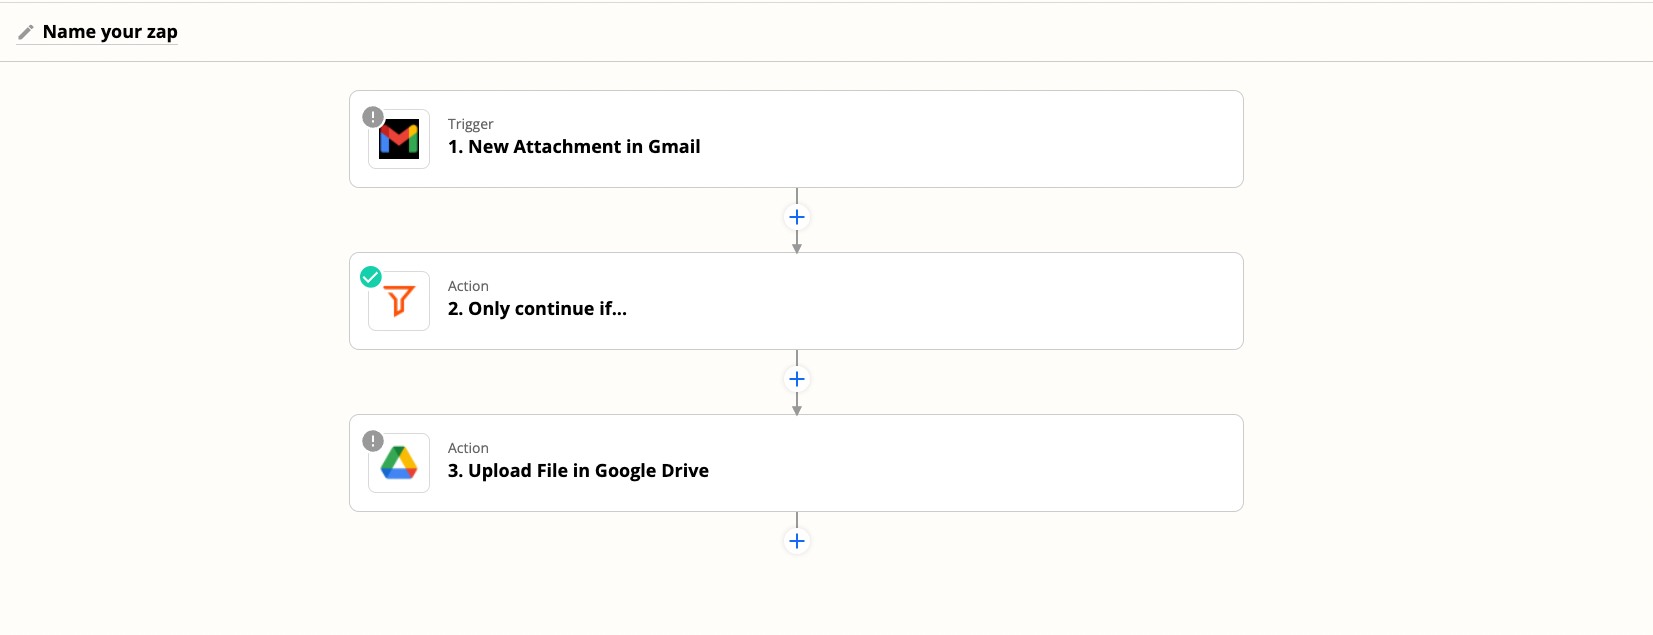Viewport: 1653px width, 635px height.
Task: Click the Gmail app icon
Action: tap(399, 139)
